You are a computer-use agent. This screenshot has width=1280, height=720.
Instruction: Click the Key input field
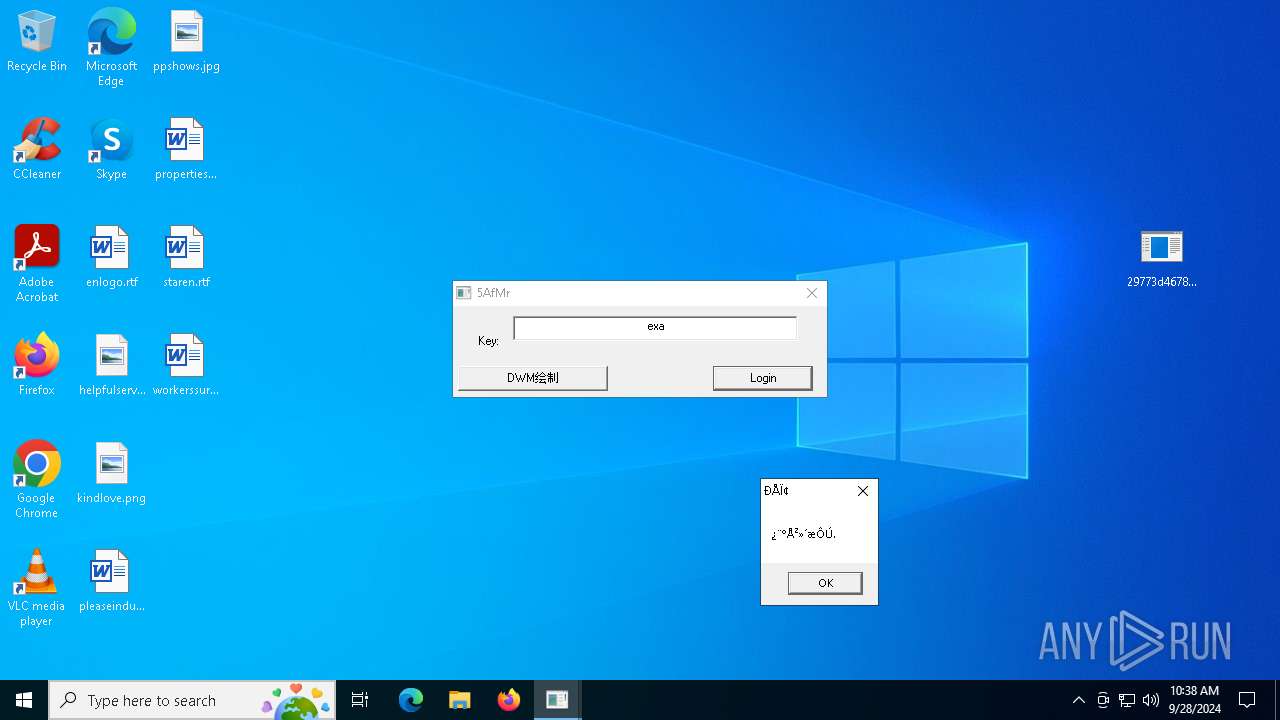[x=655, y=327]
